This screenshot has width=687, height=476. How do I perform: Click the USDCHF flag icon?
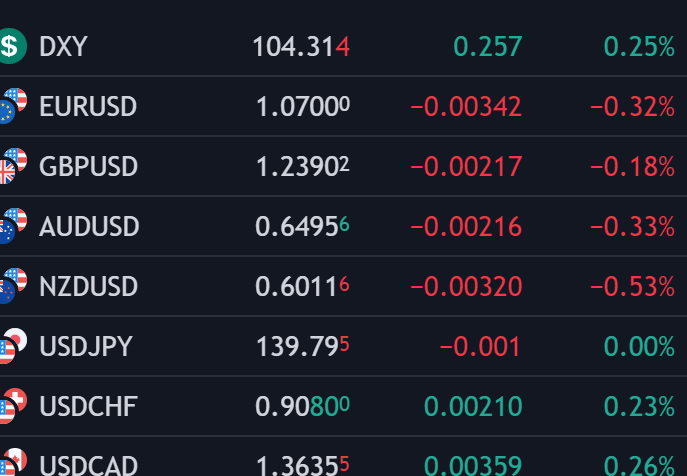point(12,406)
